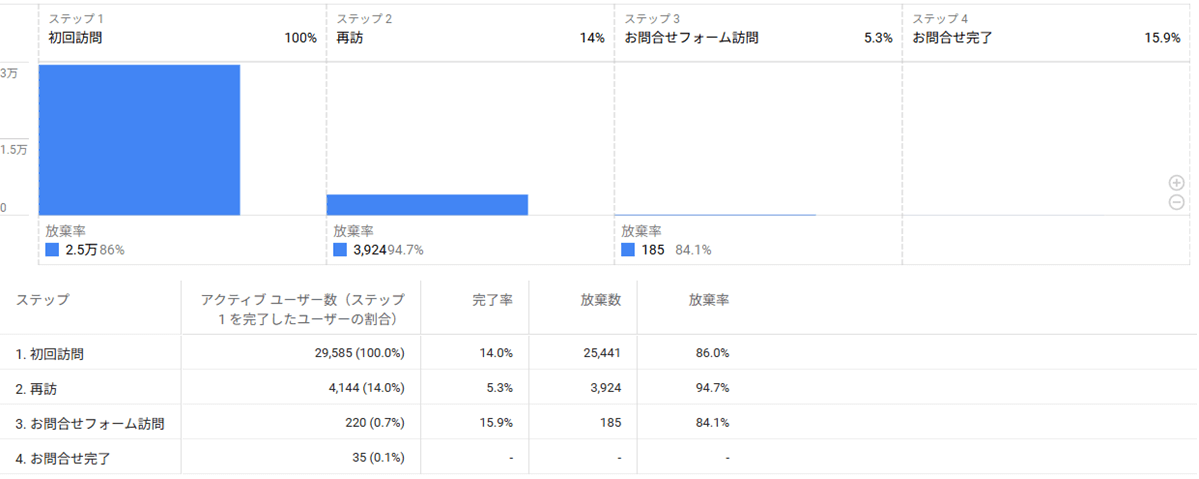Image resolution: width=1199 pixels, height=479 pixels.
Task: Click the 完了率 column header
Action: click(493, 300)
